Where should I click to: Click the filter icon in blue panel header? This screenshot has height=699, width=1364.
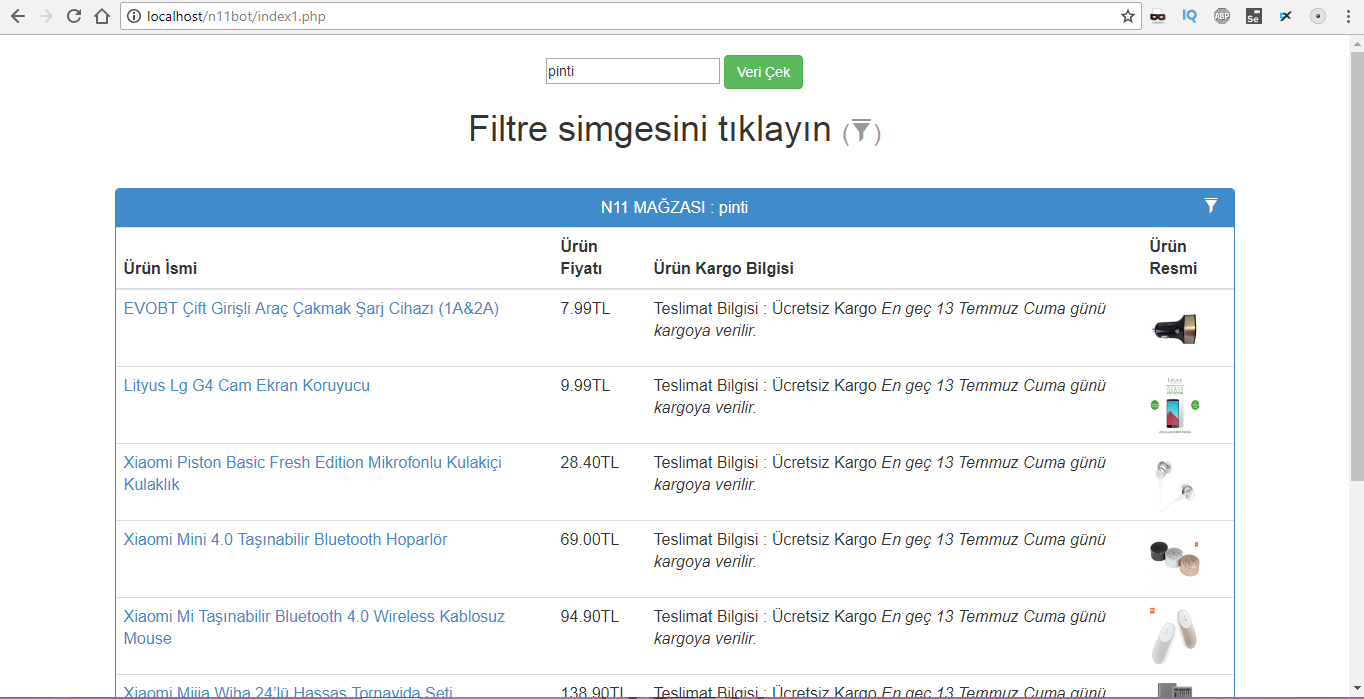tap(1211, 206)
